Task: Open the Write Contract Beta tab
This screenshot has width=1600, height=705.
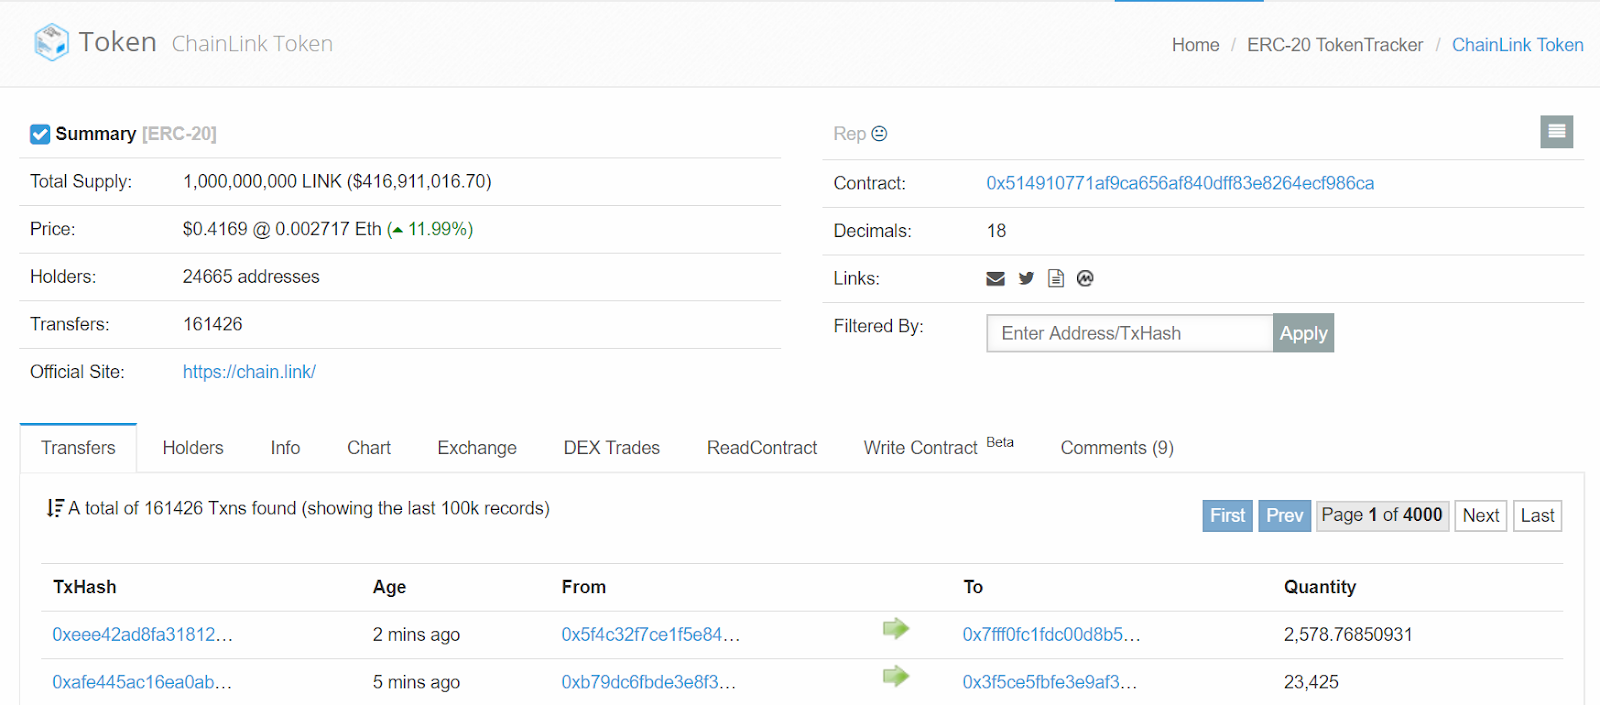Action: click(939, 447)
